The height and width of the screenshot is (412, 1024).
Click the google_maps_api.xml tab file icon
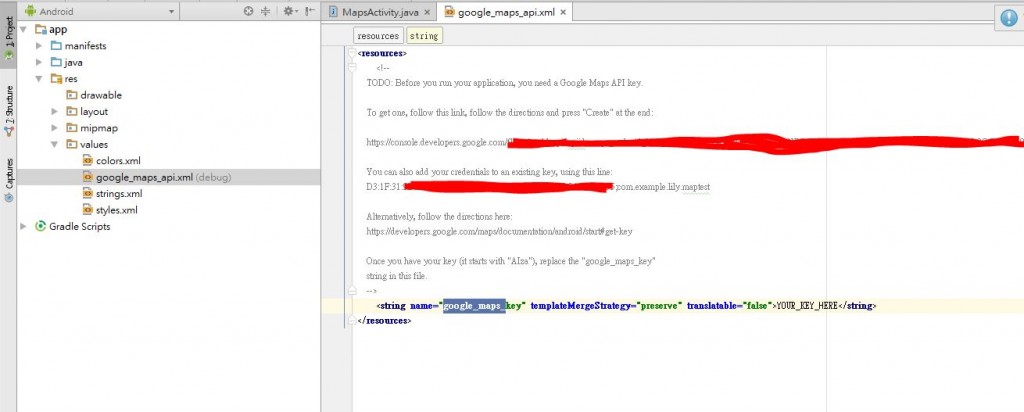tap(449, 12)
